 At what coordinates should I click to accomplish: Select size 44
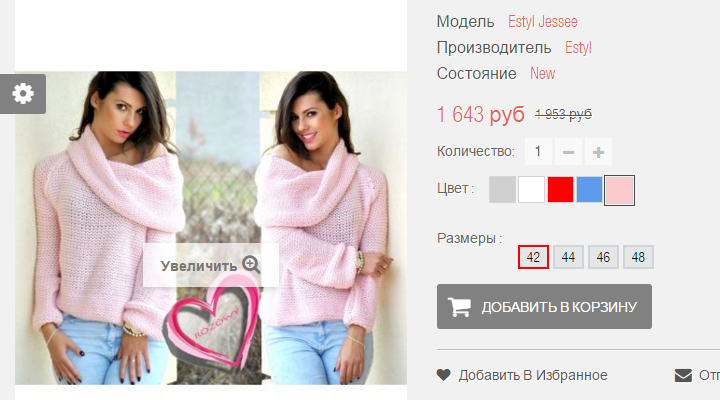[x=568, y=257]
